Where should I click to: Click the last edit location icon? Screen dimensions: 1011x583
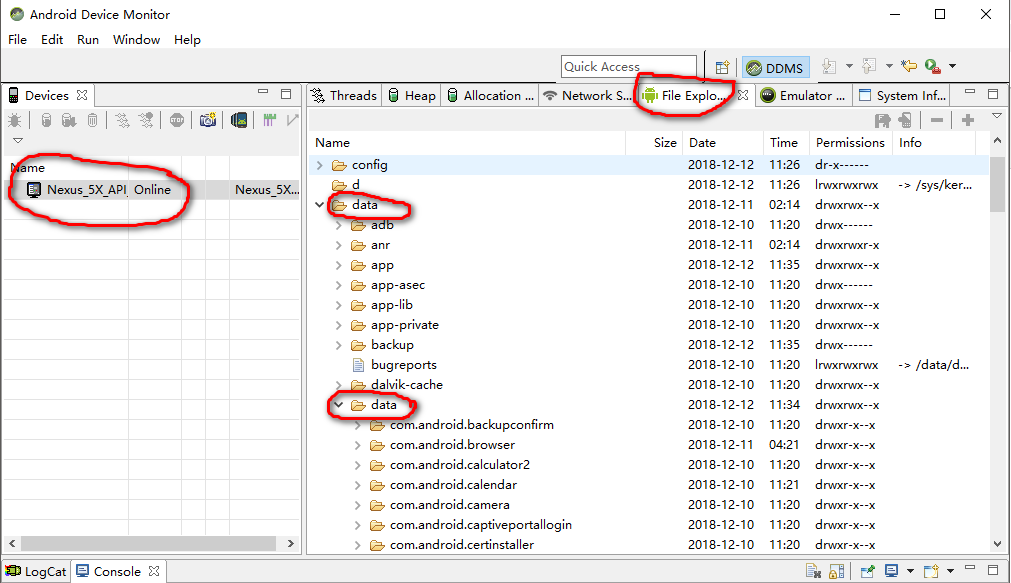[x=909, y=66]
